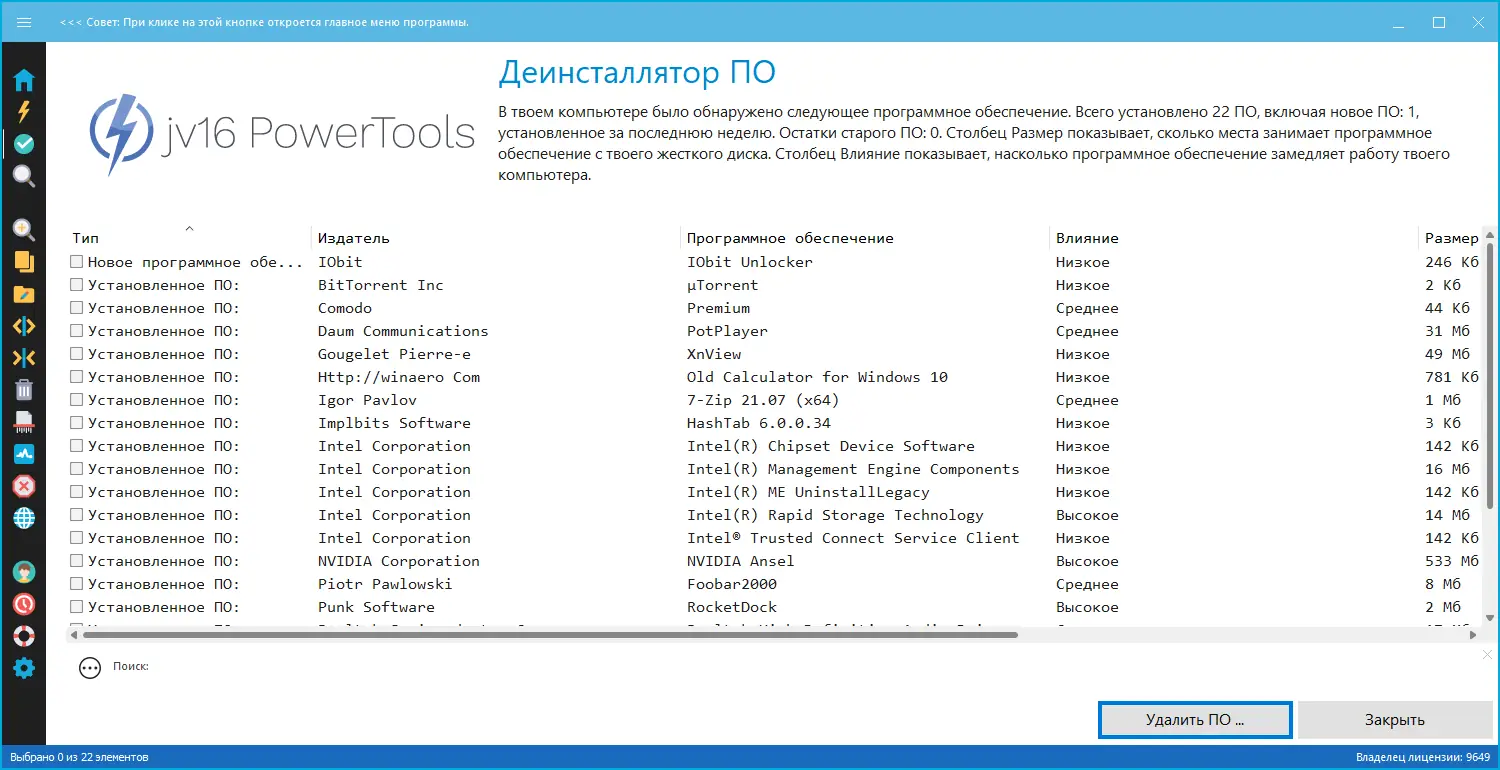Open the blue activity monitor sidebar icon
Image resolution: width=1500 pixels, height=770 pixels.
coord(24,454)
